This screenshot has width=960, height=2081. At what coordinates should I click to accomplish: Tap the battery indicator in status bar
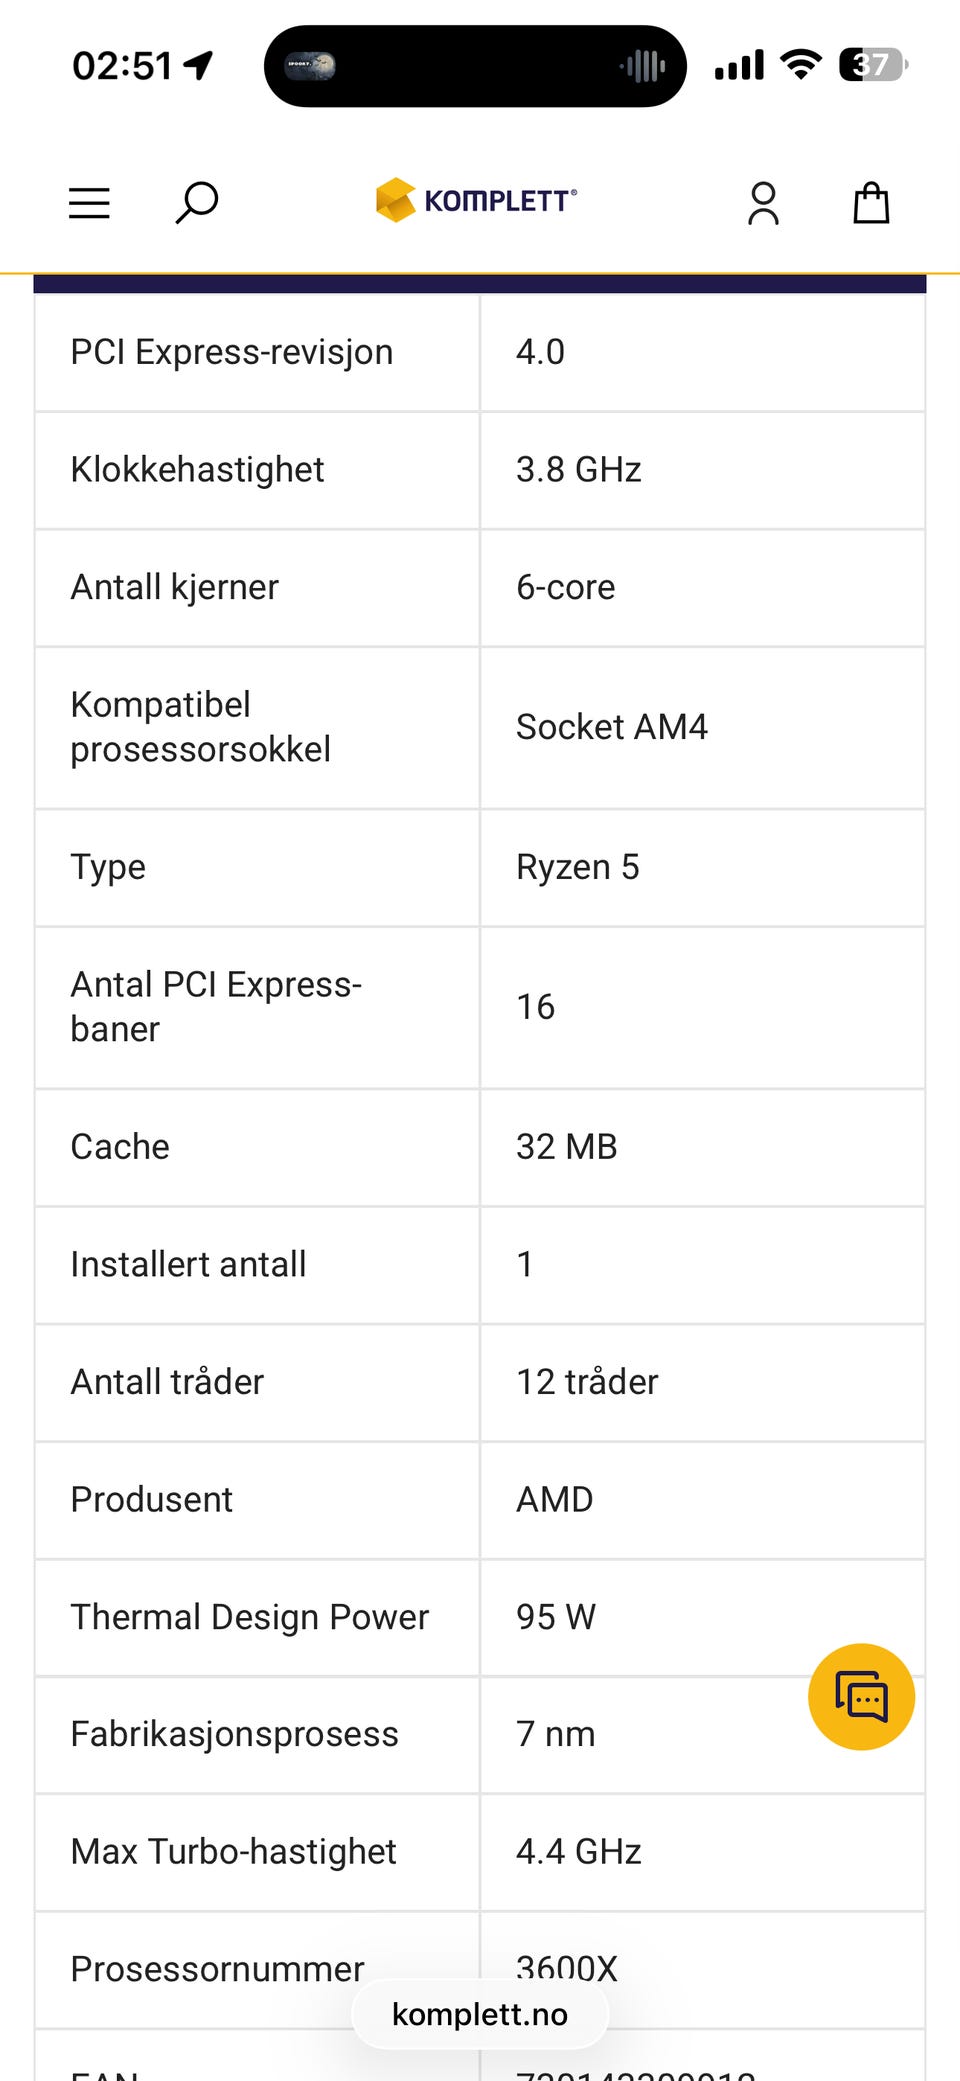[872, 66]
